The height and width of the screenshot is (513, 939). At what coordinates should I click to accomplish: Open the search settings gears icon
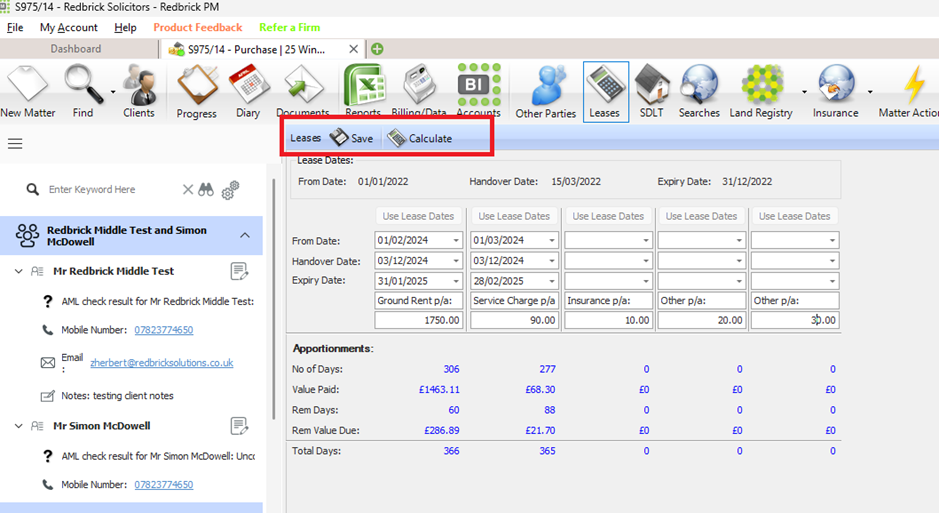(x=230, y=190)
